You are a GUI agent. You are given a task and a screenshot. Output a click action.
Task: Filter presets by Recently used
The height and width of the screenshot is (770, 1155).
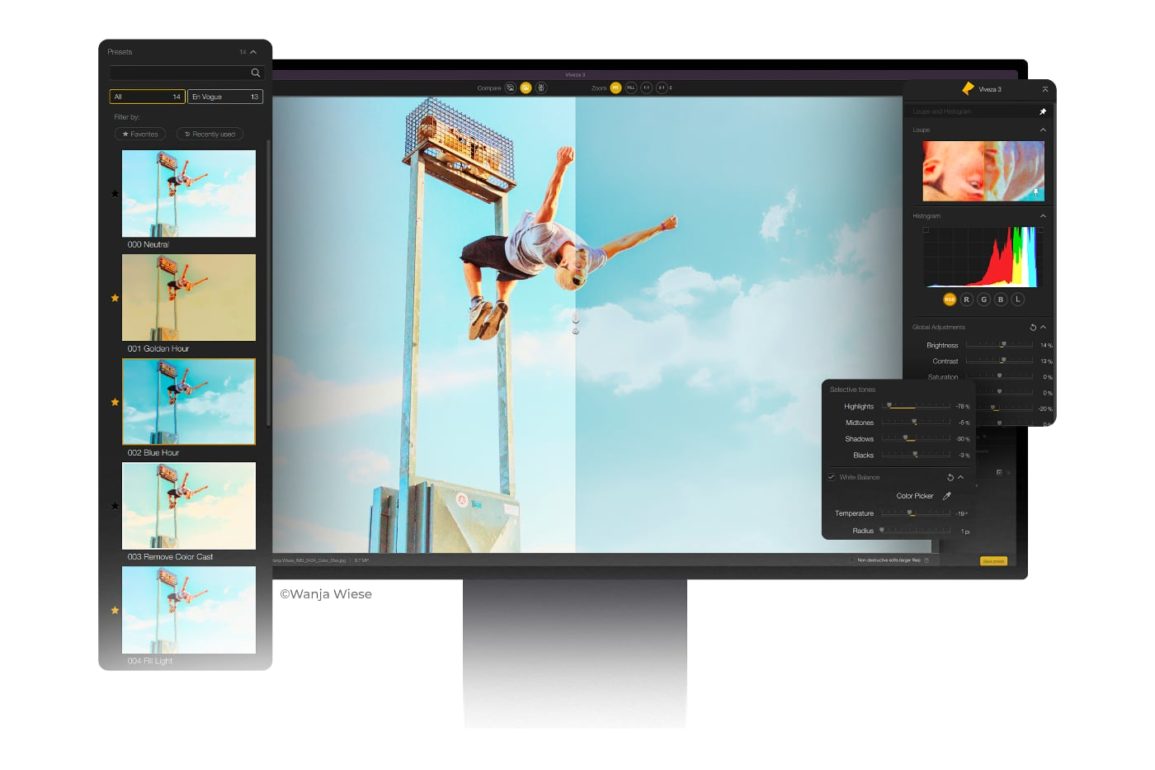pos(210,134)
